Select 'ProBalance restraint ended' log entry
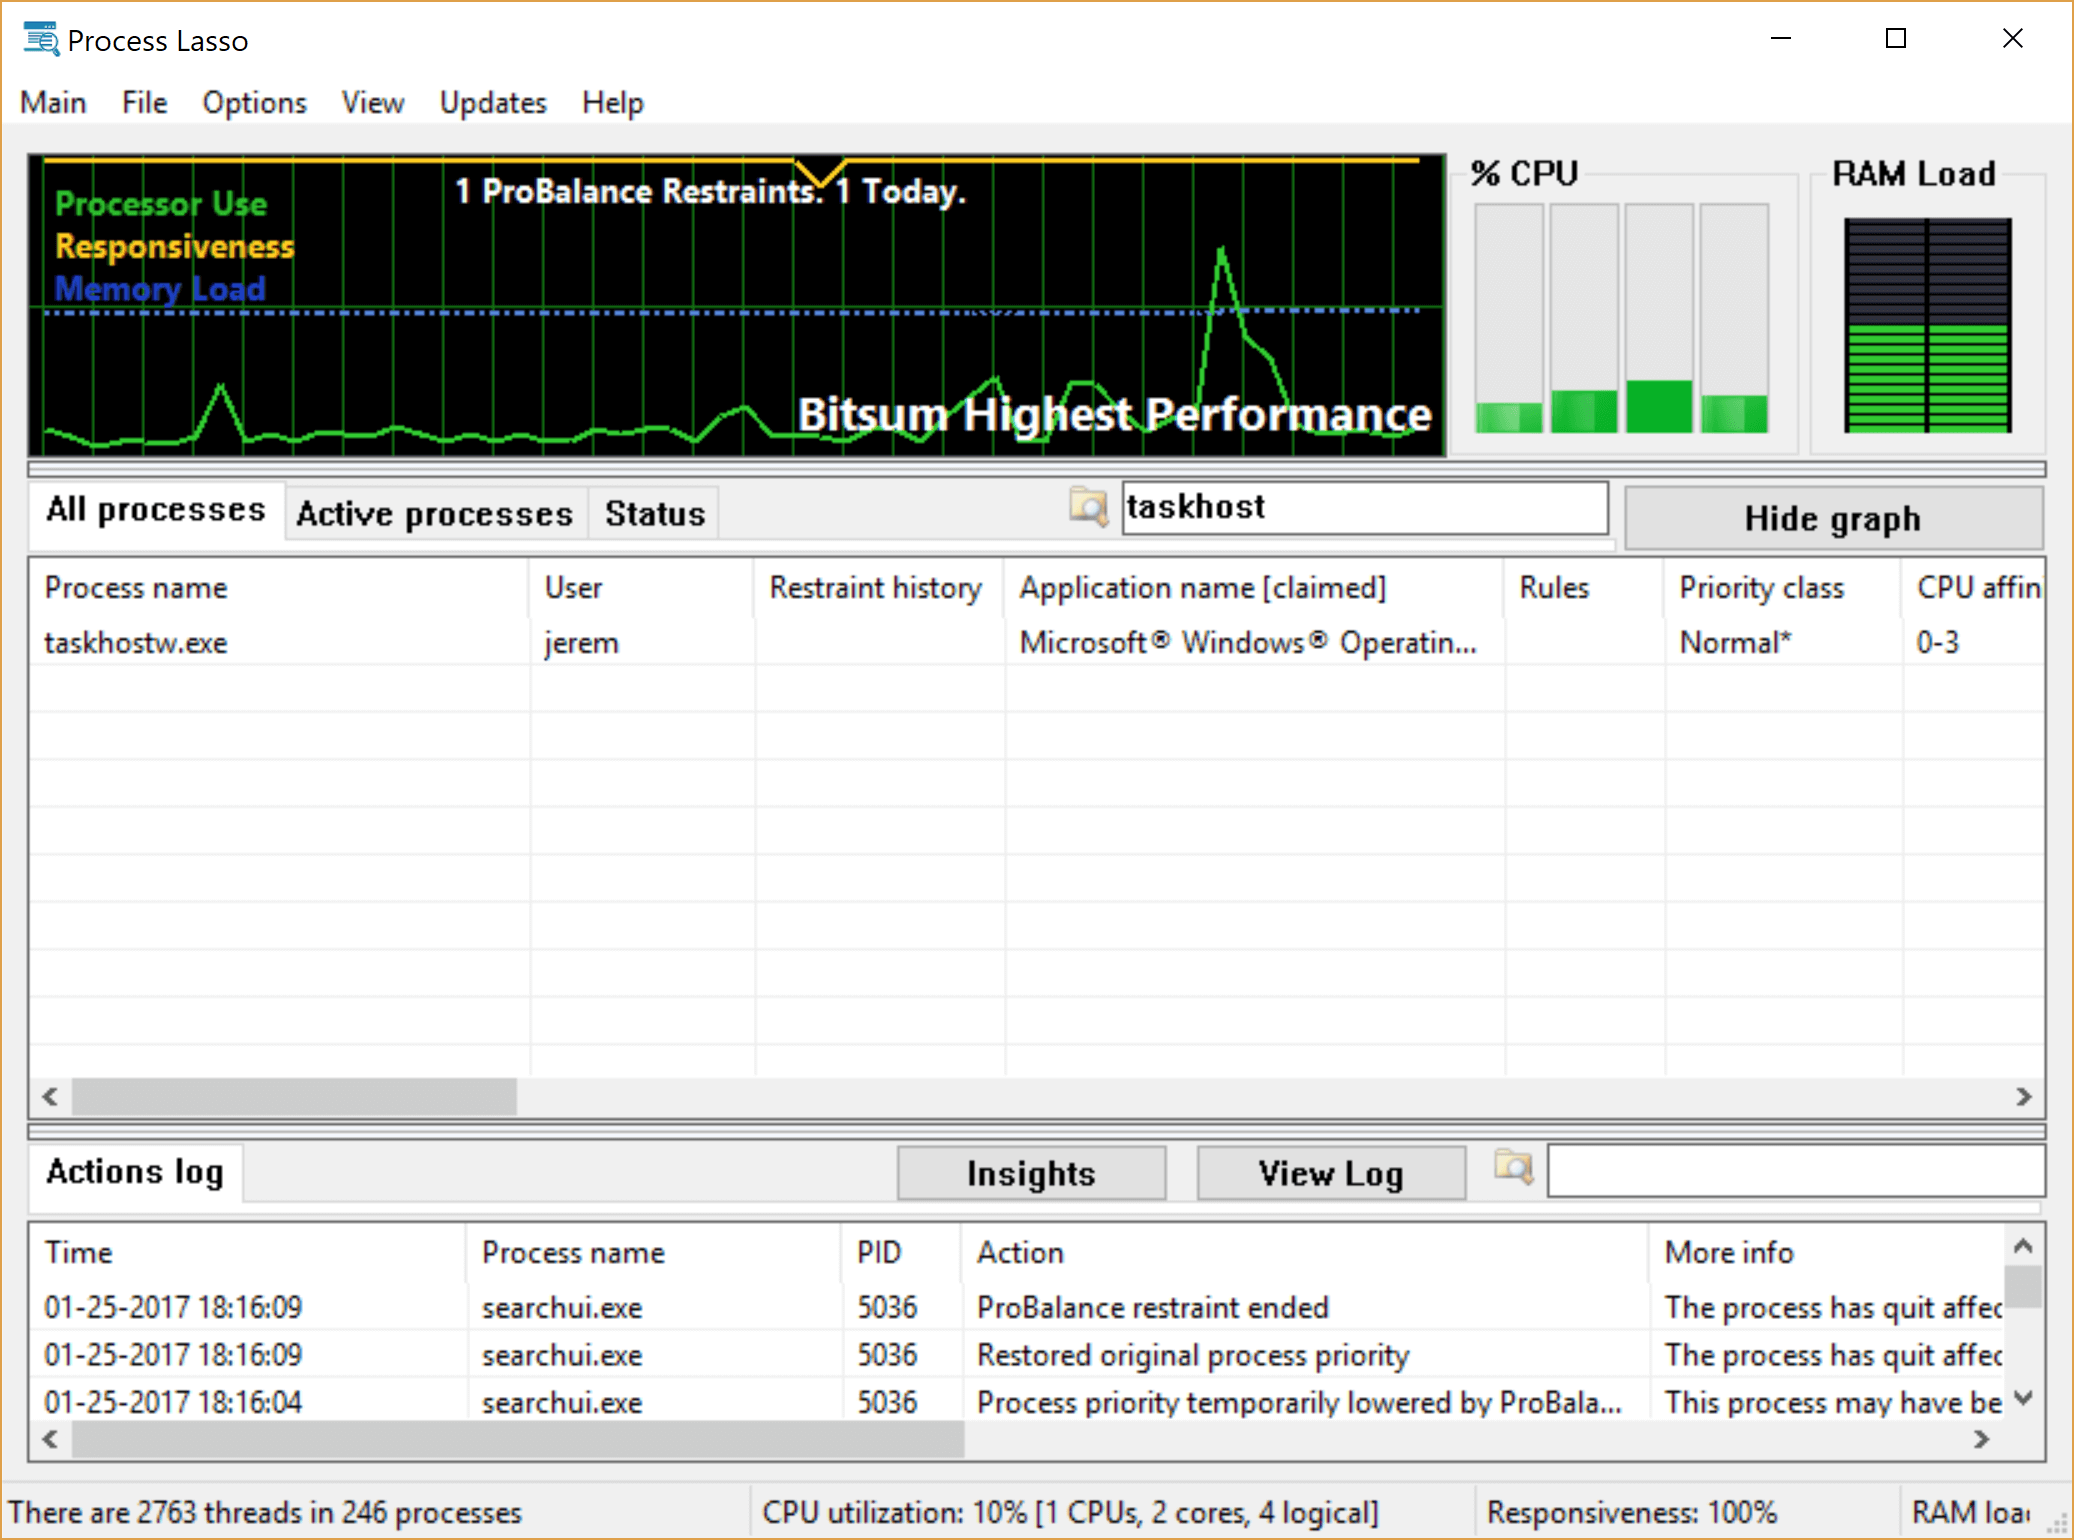2074x1540 pixels. [x=1017, y=1308]
